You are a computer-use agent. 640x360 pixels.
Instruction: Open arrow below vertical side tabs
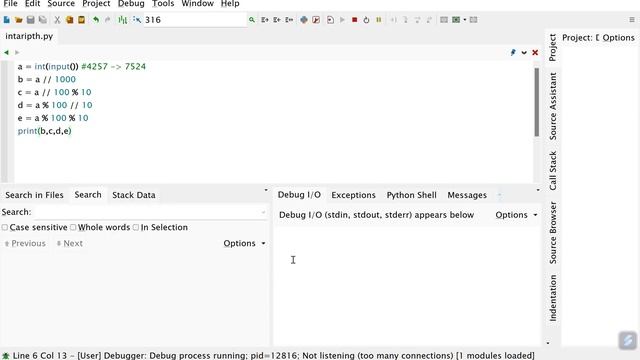[548, 343]
